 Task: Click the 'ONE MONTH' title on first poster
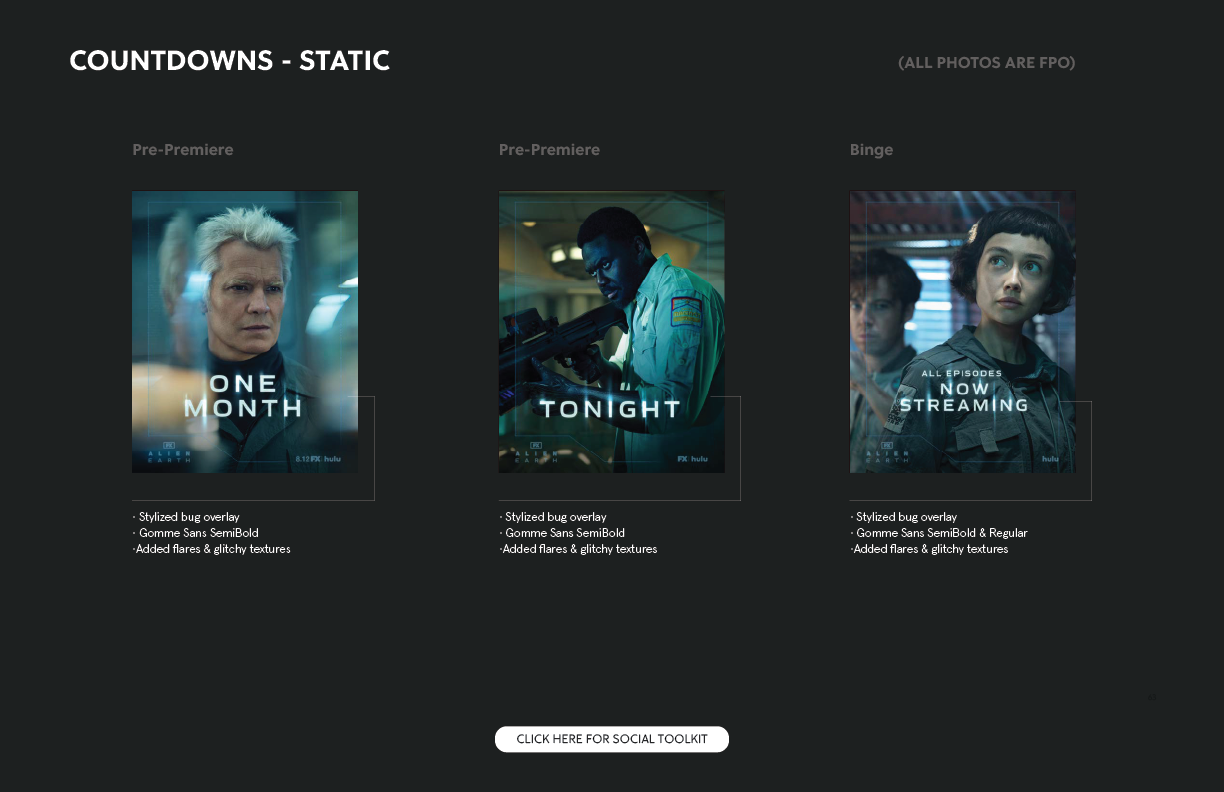[x=243, y=396]
